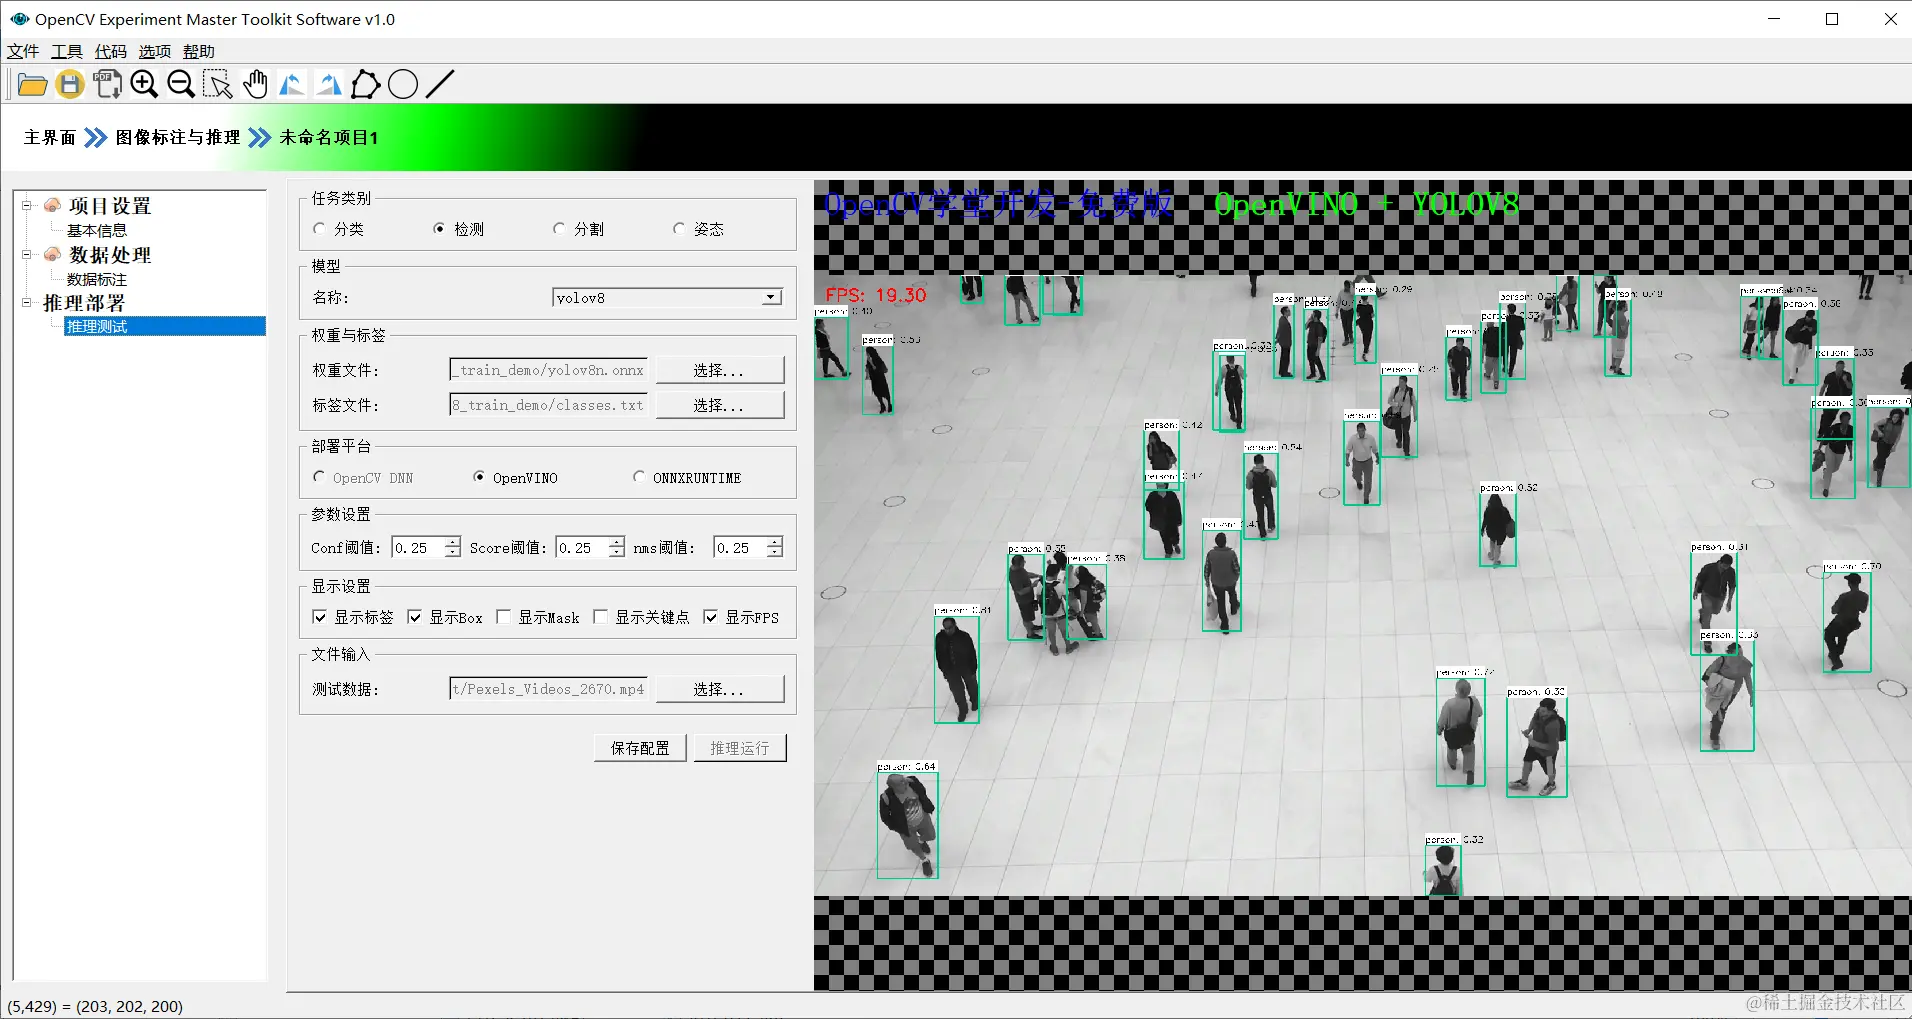Toggle the 显示Box checkbox
The image size is (1912, 1019).
[x=414, y=617]
